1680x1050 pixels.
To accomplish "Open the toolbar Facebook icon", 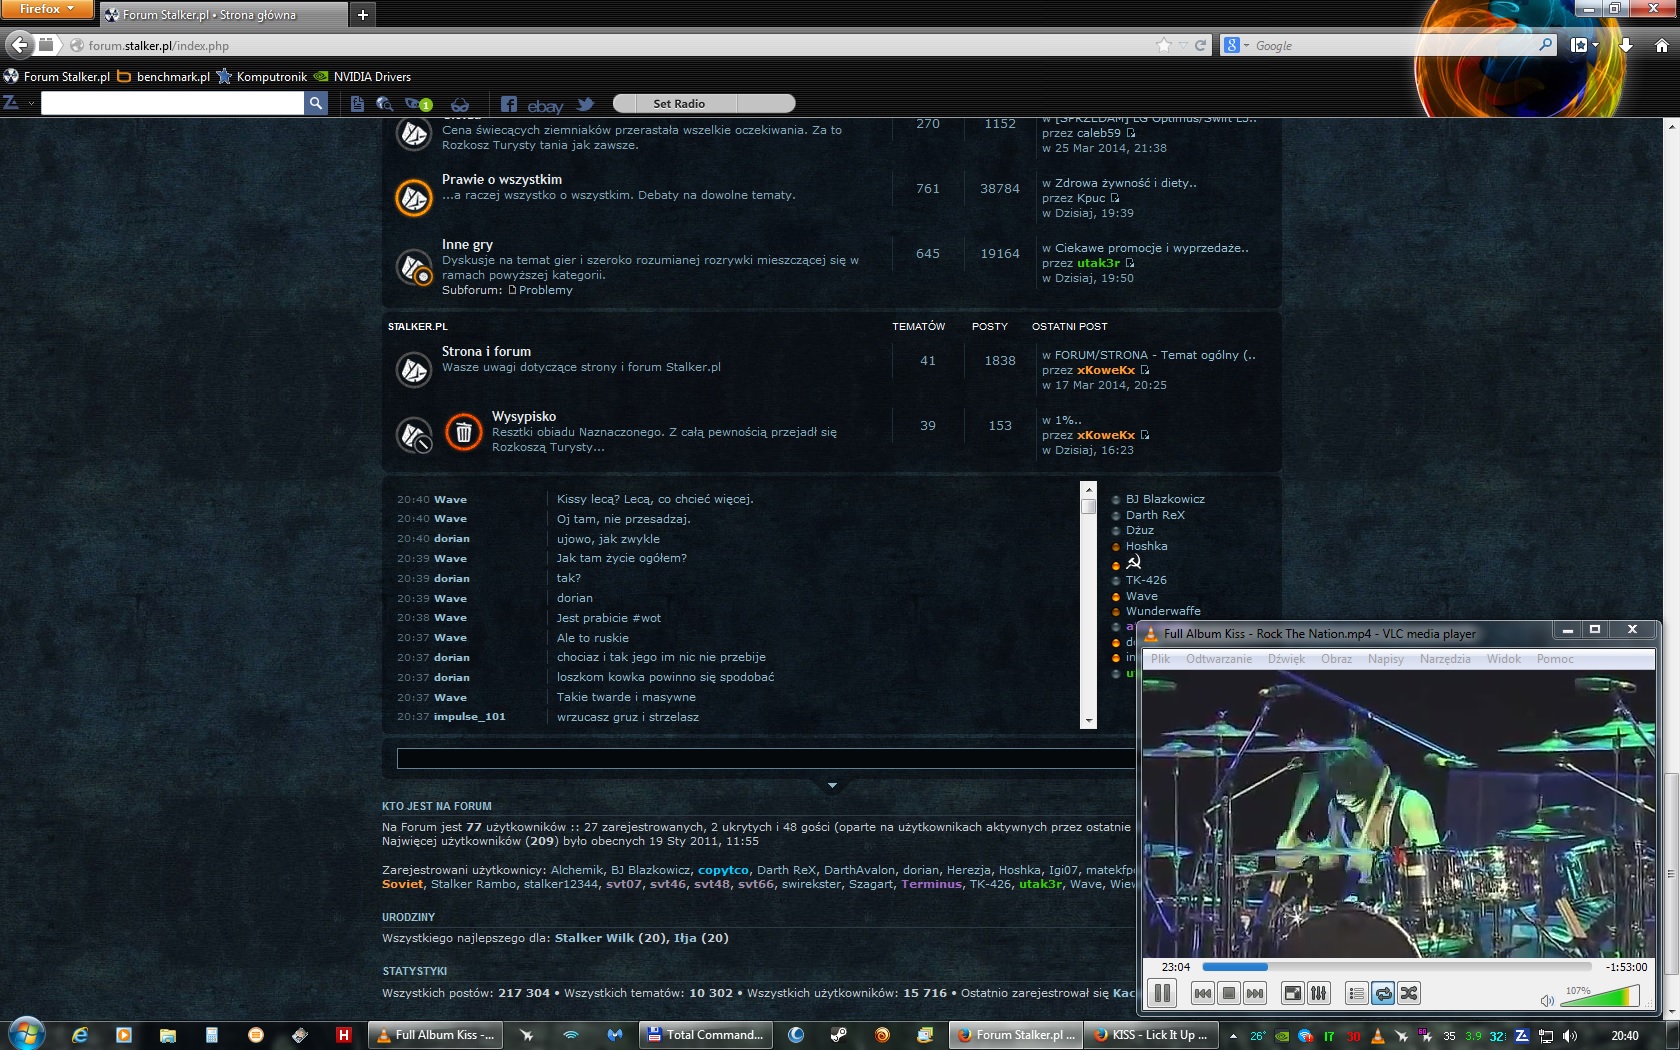I will coord(509,104).
